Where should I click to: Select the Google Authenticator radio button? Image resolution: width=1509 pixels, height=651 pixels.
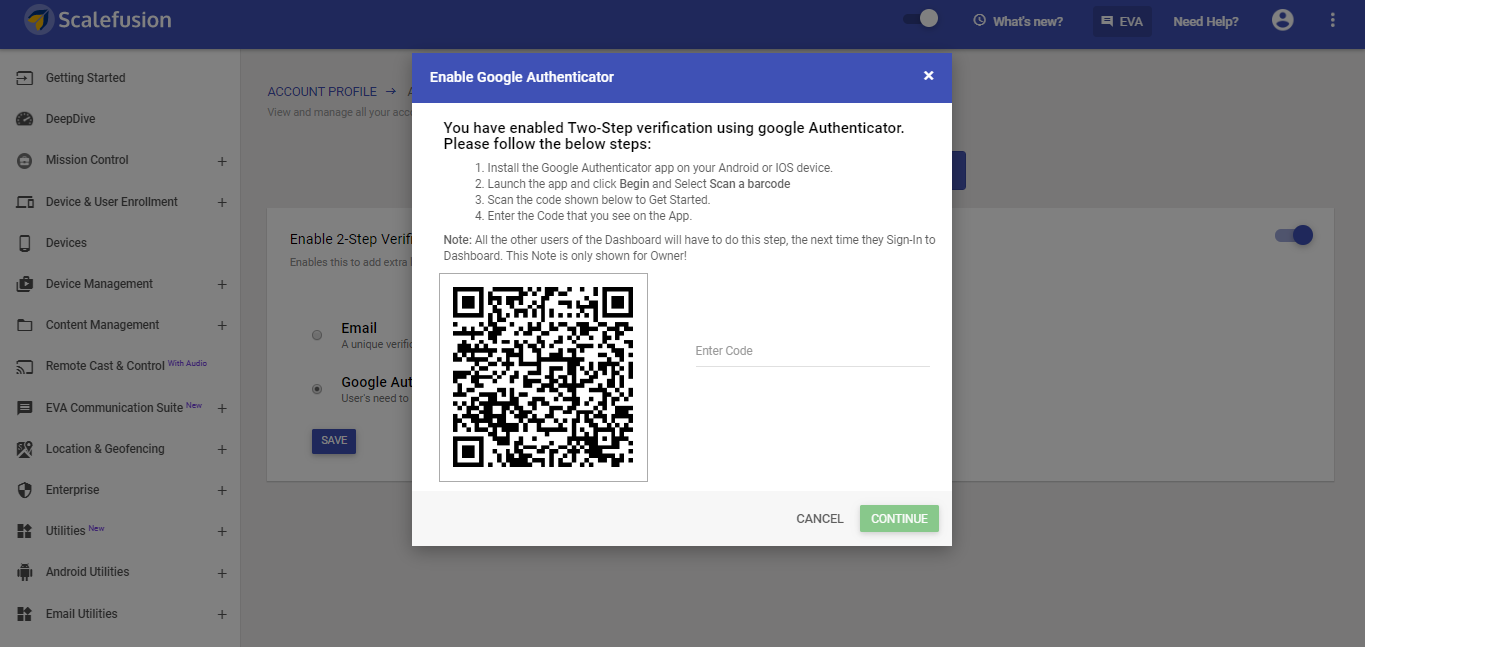tap(317, 389)
